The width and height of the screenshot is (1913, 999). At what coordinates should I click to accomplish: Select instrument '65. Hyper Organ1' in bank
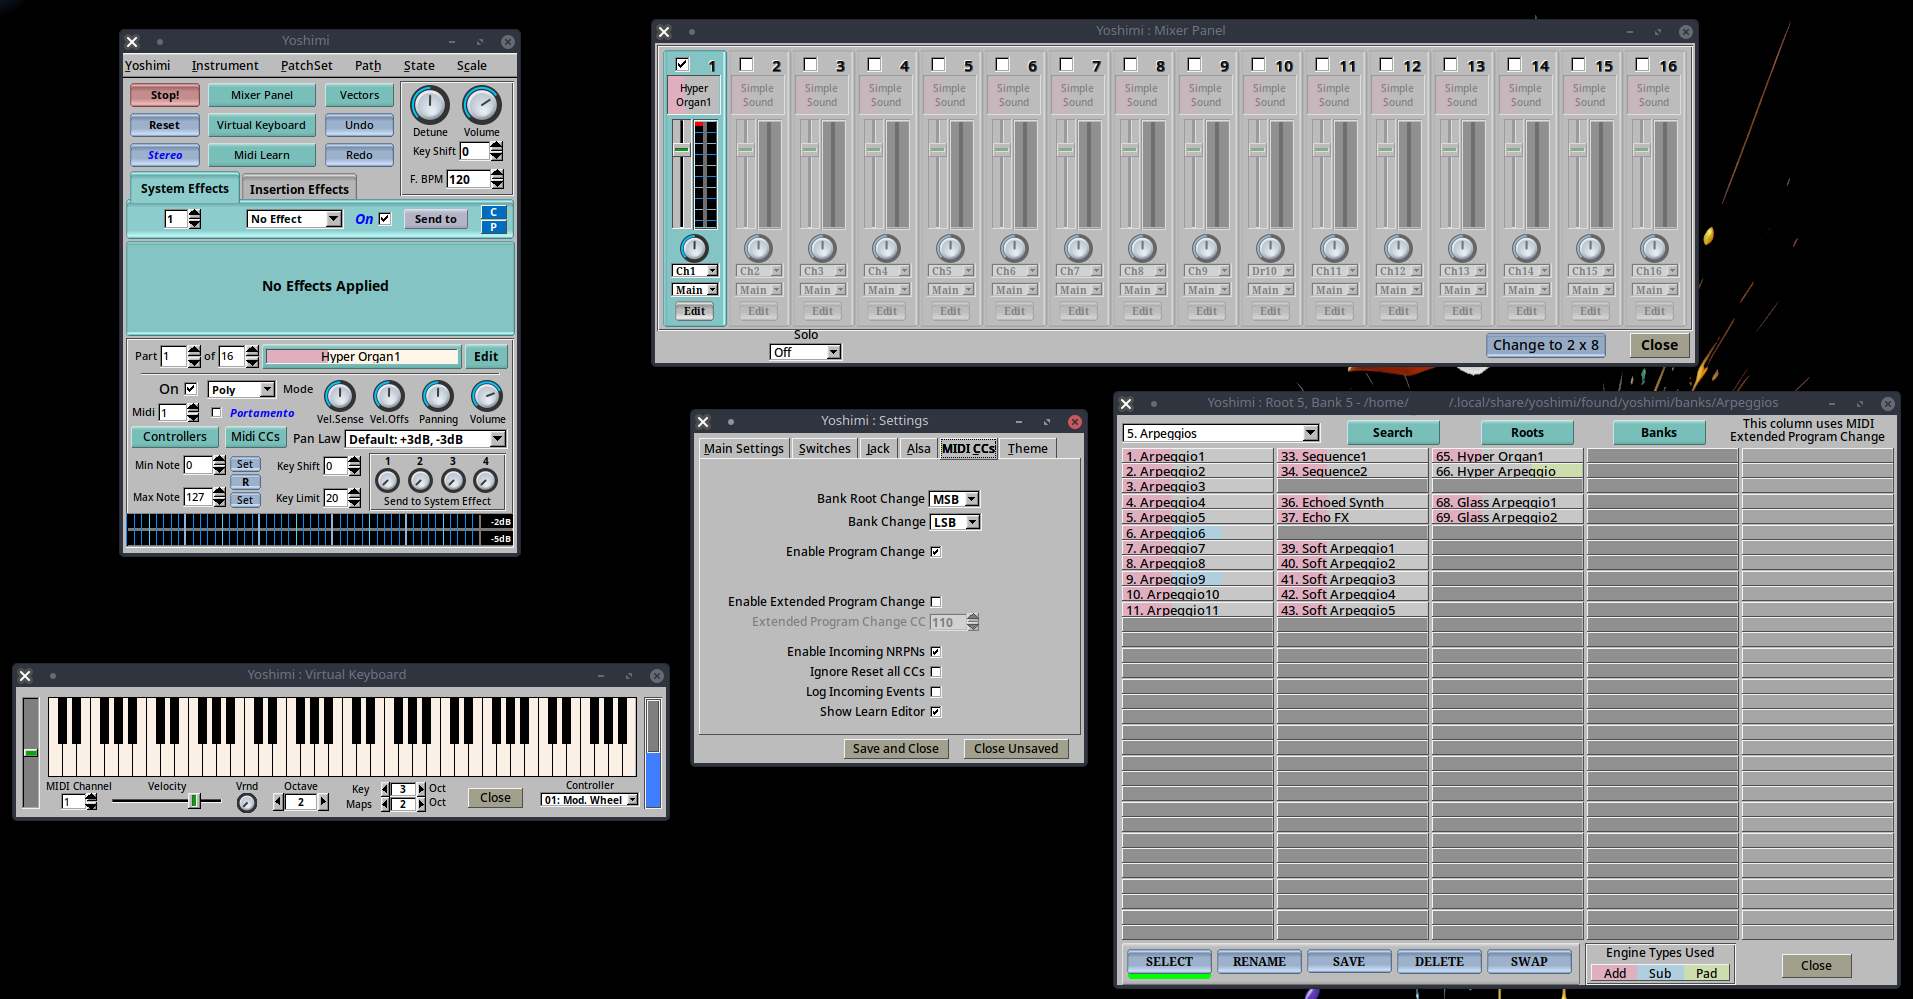pos(1508,456)
